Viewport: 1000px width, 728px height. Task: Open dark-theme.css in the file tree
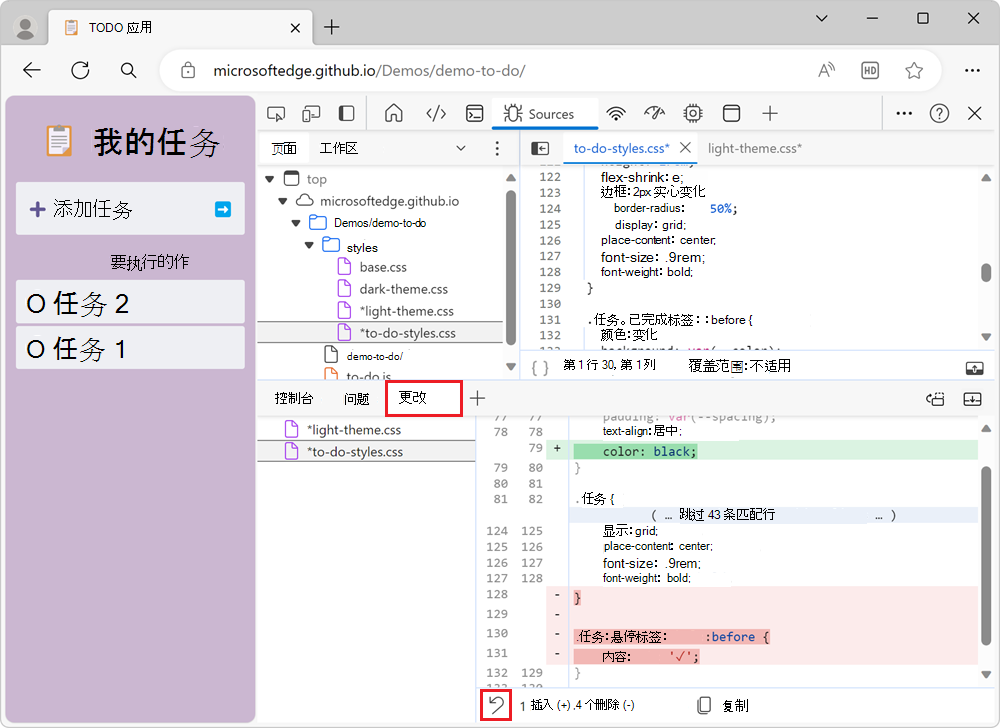(x=403, y=289)
